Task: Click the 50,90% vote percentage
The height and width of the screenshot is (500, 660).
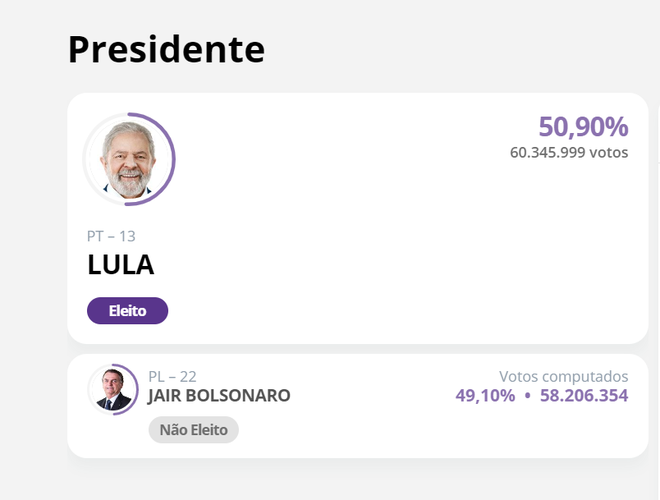Action: coord(583,127)
